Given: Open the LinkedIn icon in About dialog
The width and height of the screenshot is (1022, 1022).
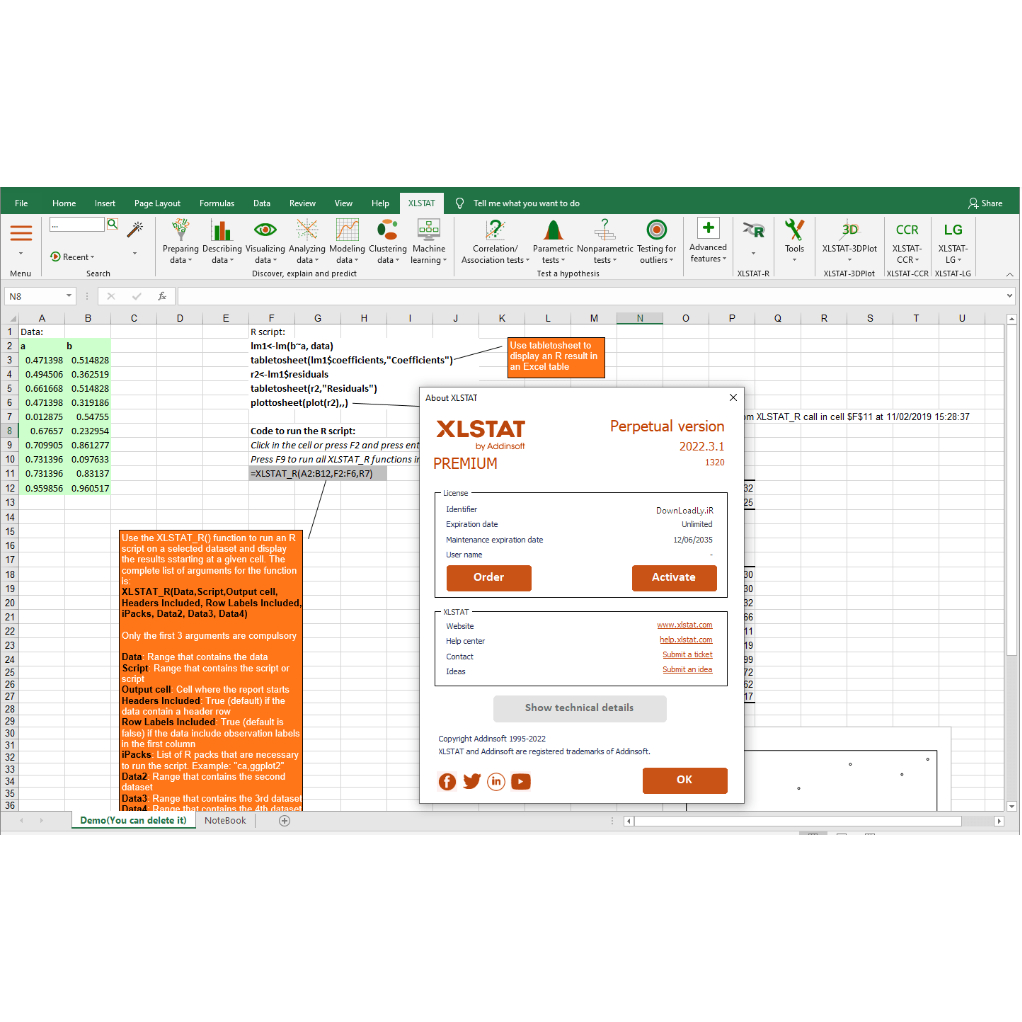Looking at the screenshot, I should (x=496, y=781).
